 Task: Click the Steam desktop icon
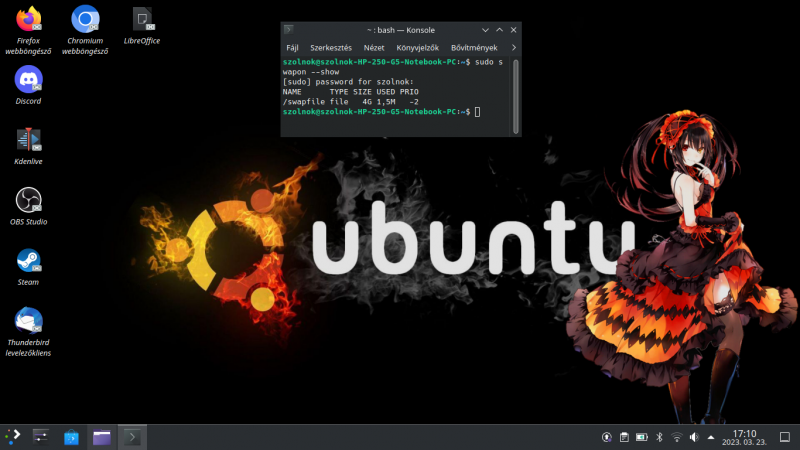coord(28,267)
